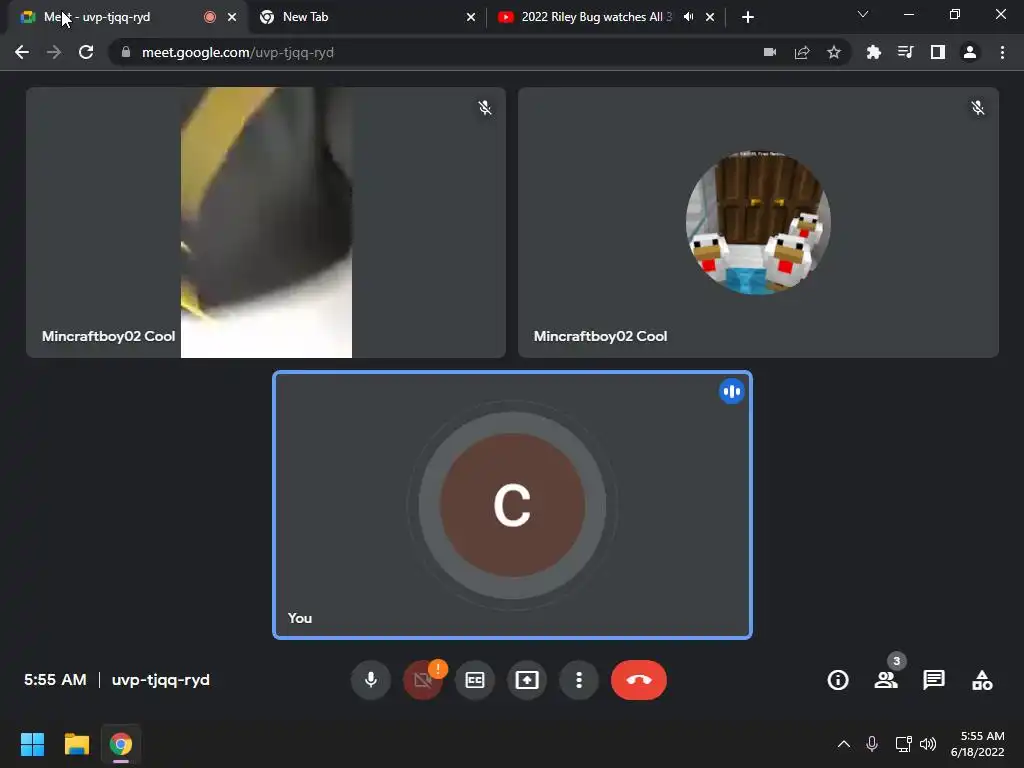The height and width of the screenshot is (768, 1024).
Task: Open the Activities shapes icon
Action: (x=982, y=680)
